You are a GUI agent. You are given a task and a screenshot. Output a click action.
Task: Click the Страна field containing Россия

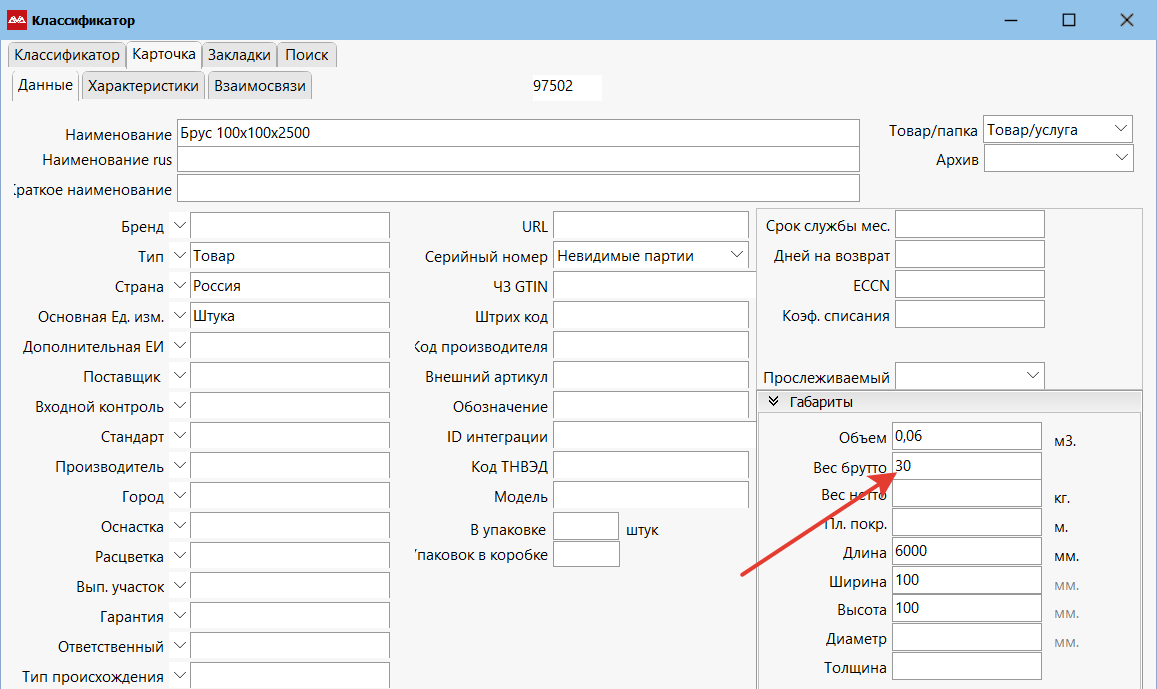[x=289, y=285]
